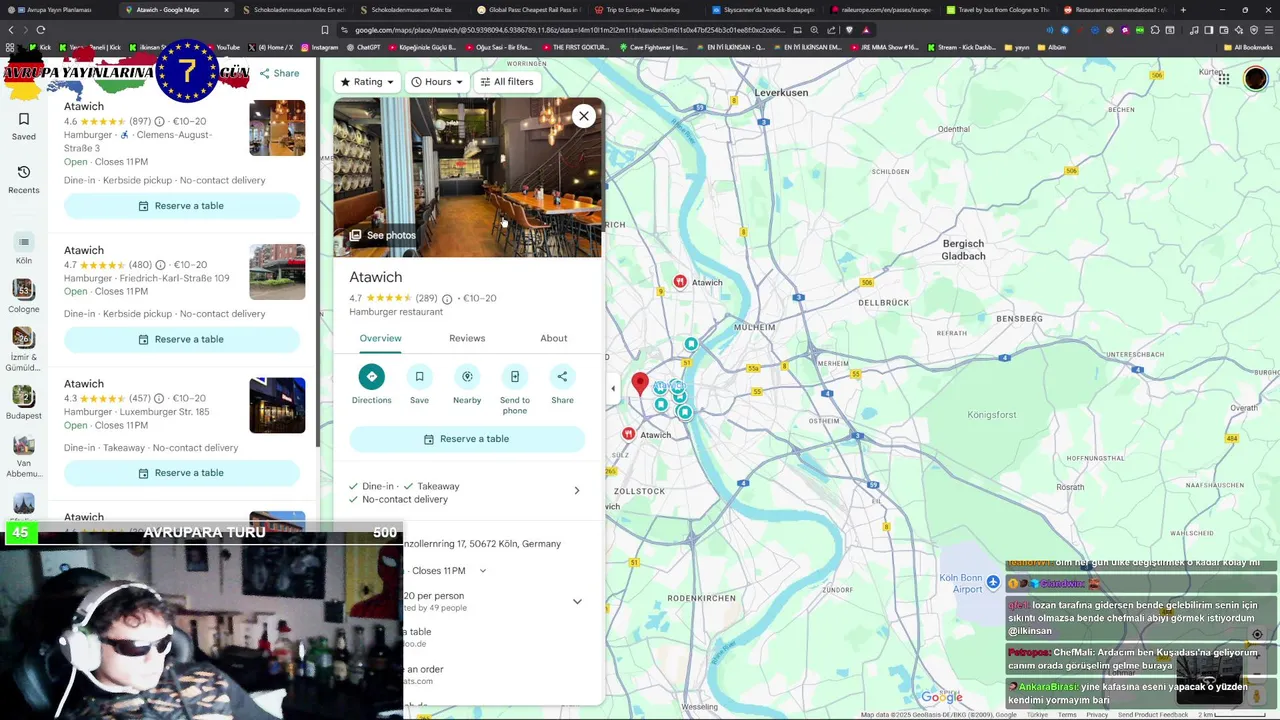1280x720 pixels.
Task: Click Send Product Feedback at map bottom
Action: pyautogui.click(x=1153, y=715)
